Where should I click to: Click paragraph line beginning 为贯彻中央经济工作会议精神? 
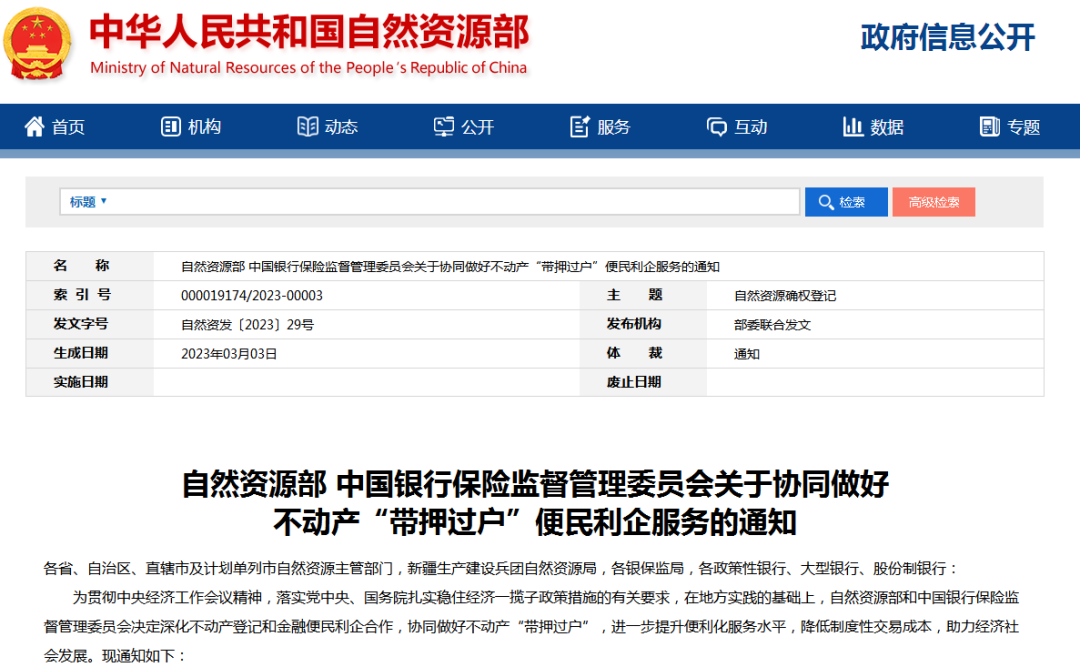[546, 597]
